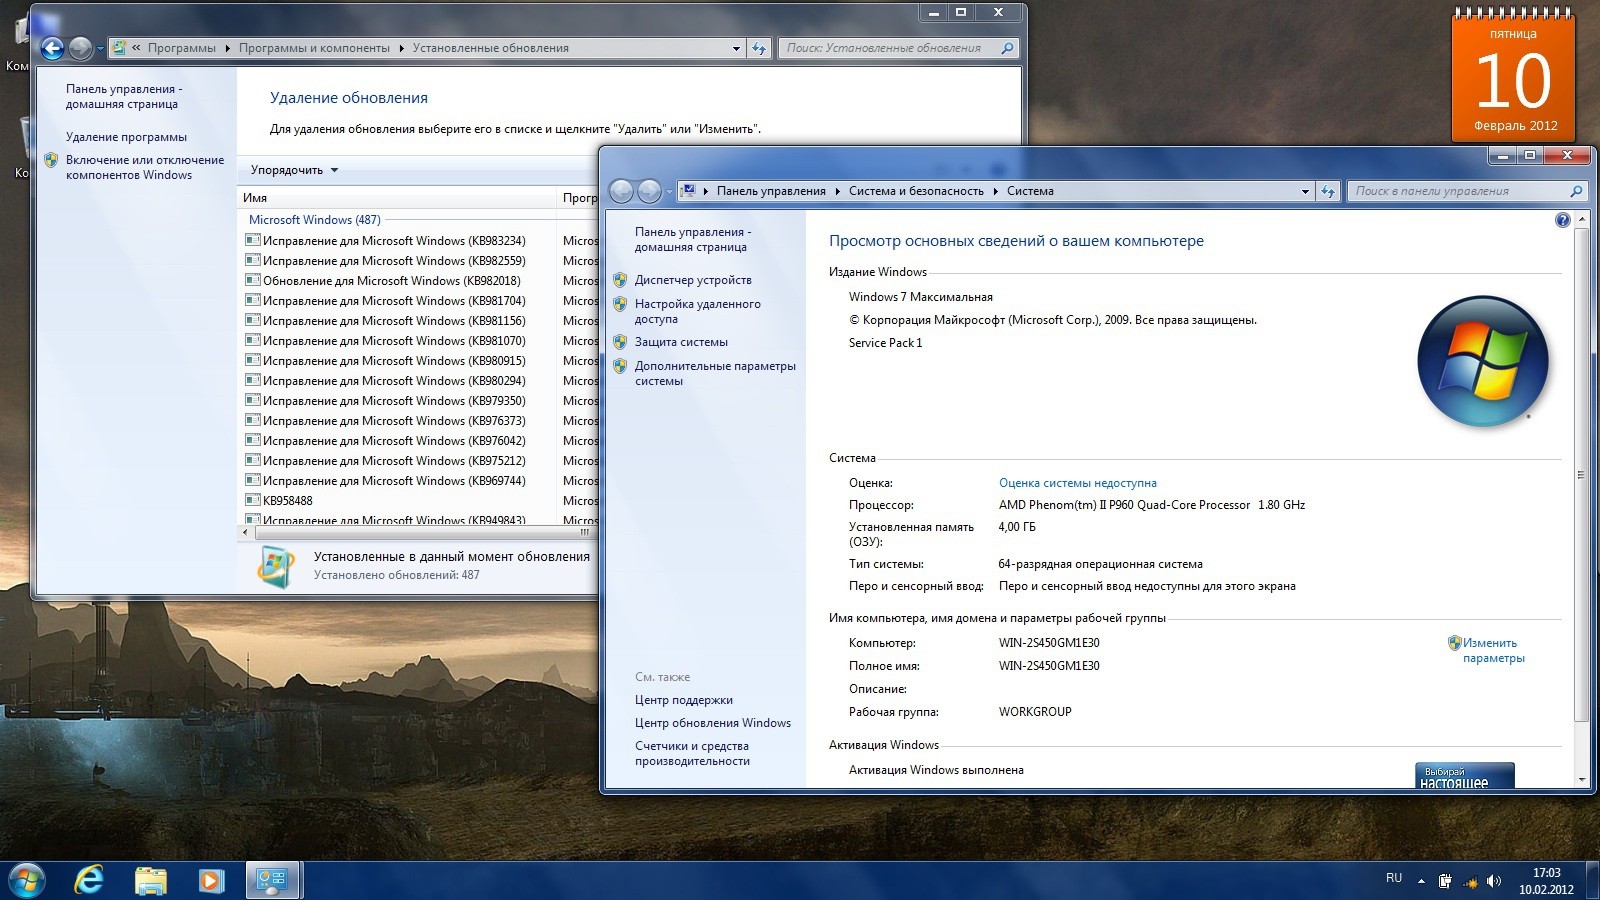This screenshot has width=1600, height=900.
Task: Click the shield icon beside Windows features link
Action: point(51,160)
